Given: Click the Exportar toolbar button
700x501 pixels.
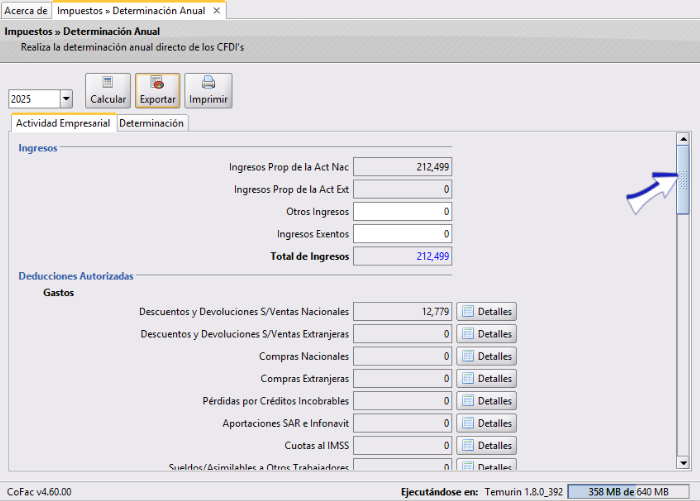Looking at the screenshot, I should coord(158,91).
